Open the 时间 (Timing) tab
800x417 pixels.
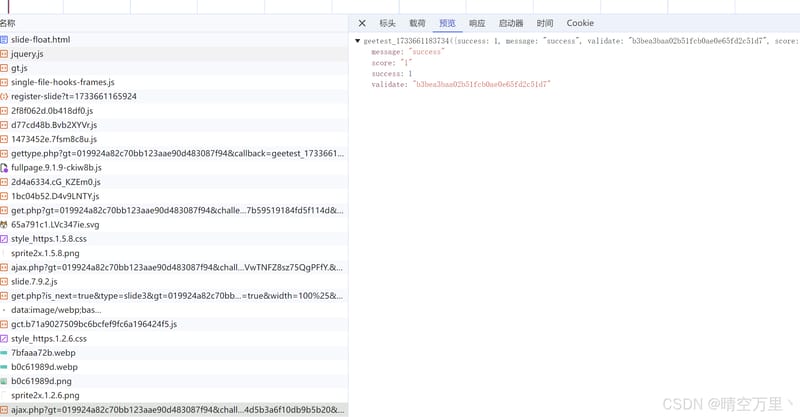click(544, 23)
